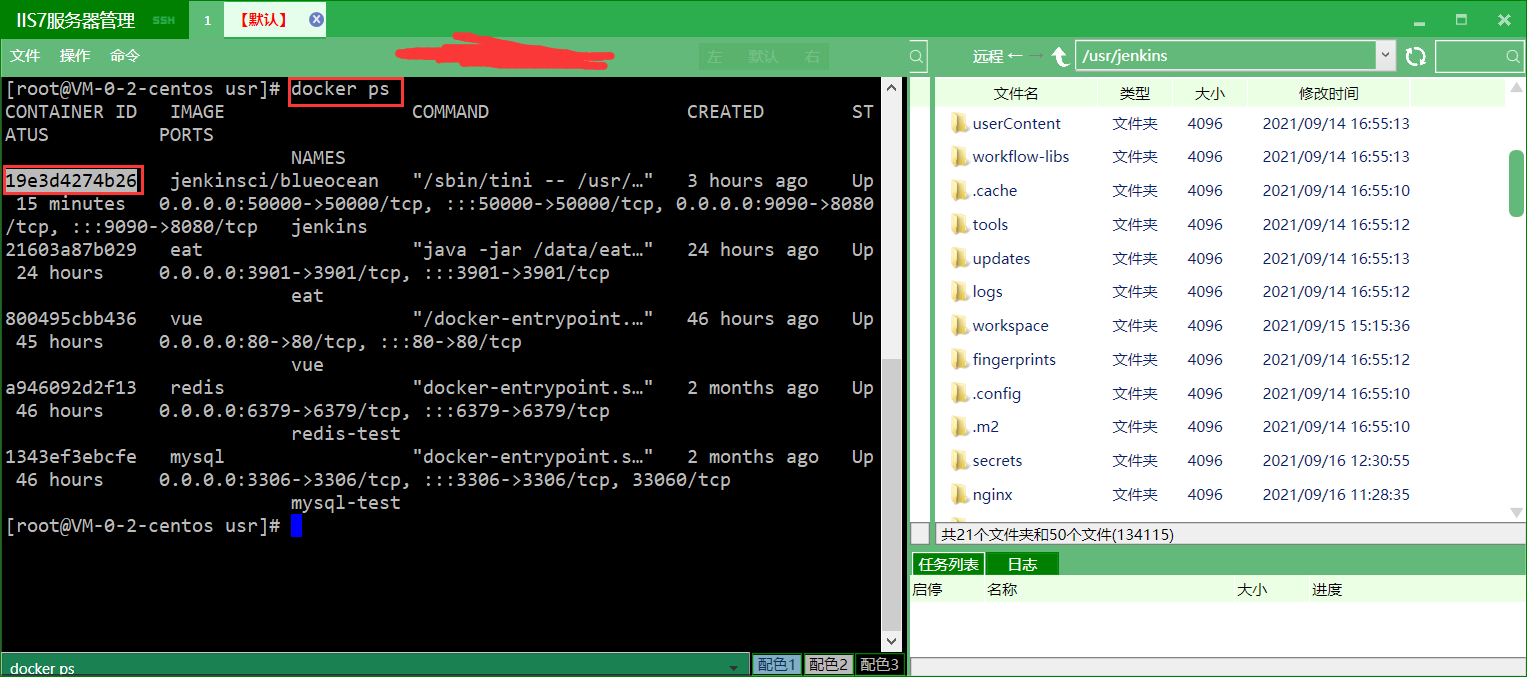This screenshot has width=1527, height=677.
Task: Select the logs folder icon
Action: 960,291
